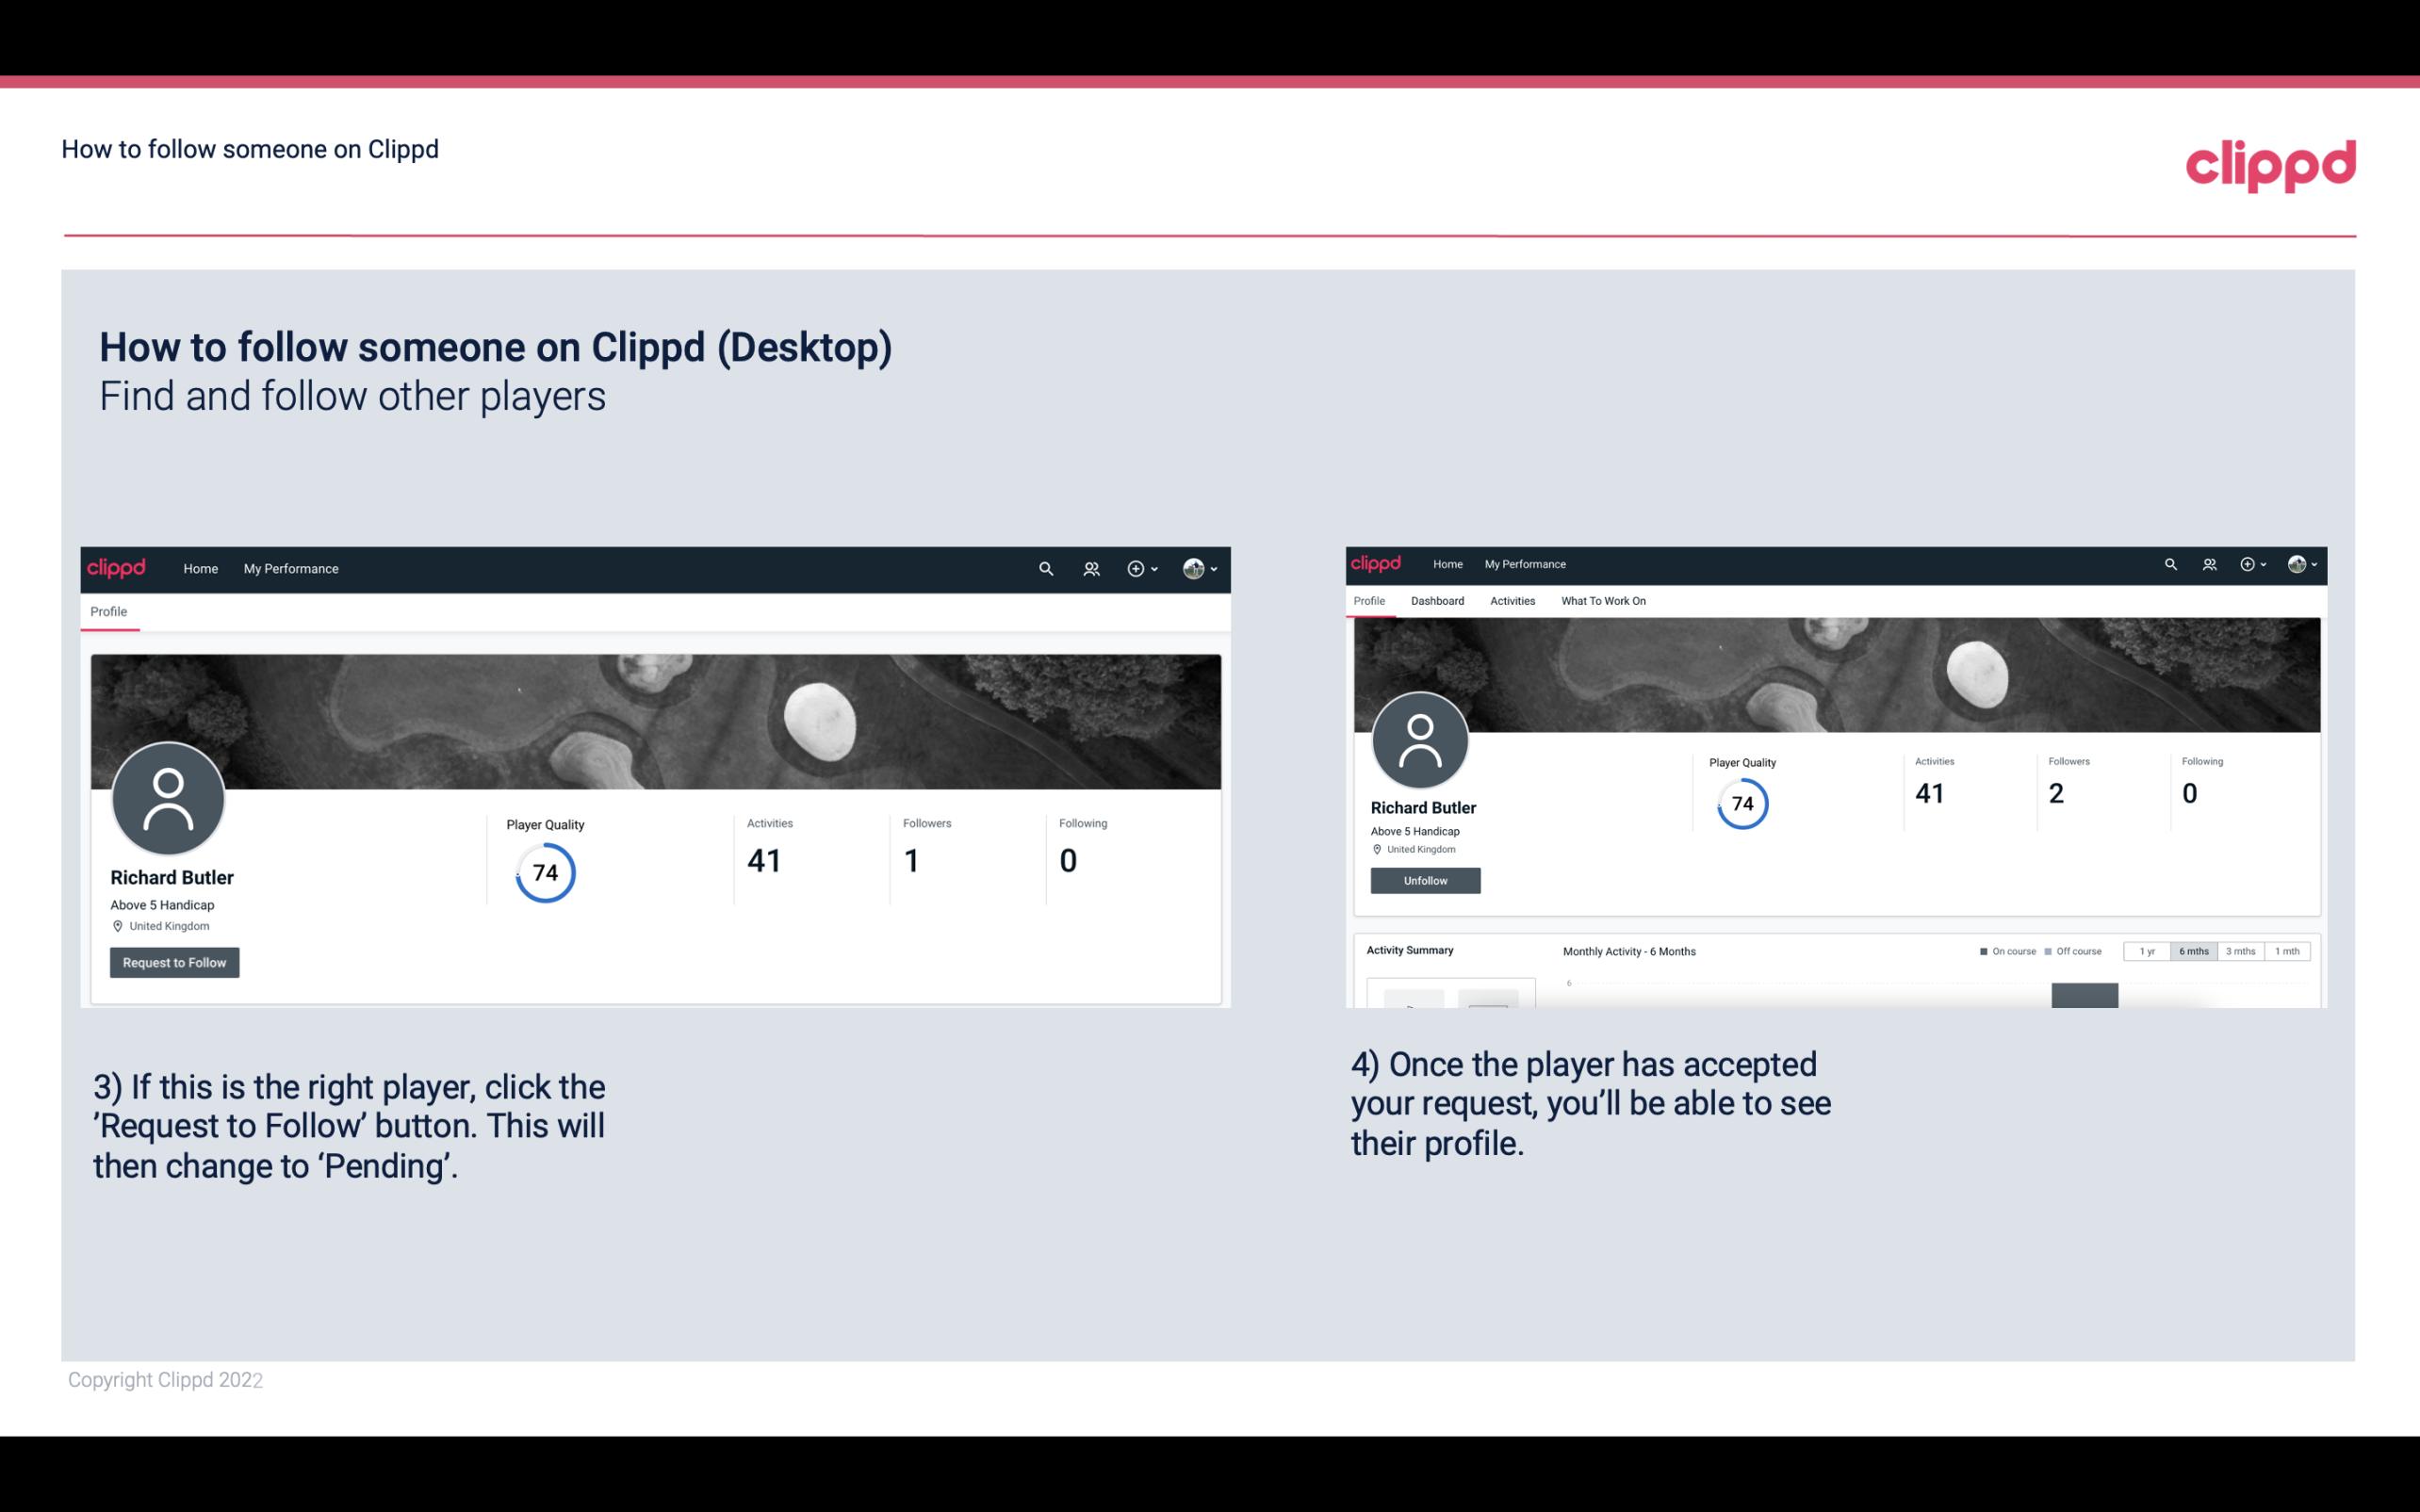
Task: Expand the settings dropdown in top navbar
Action: 1202,568
